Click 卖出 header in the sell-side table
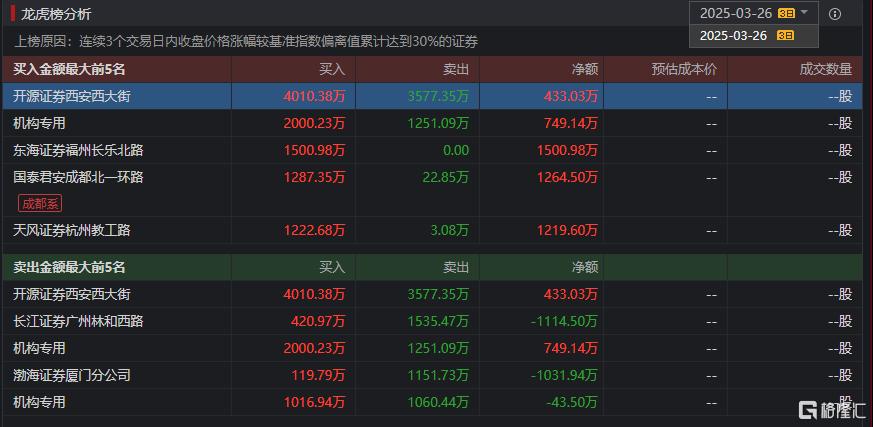873x427 pixels. [x=455, y=267]
